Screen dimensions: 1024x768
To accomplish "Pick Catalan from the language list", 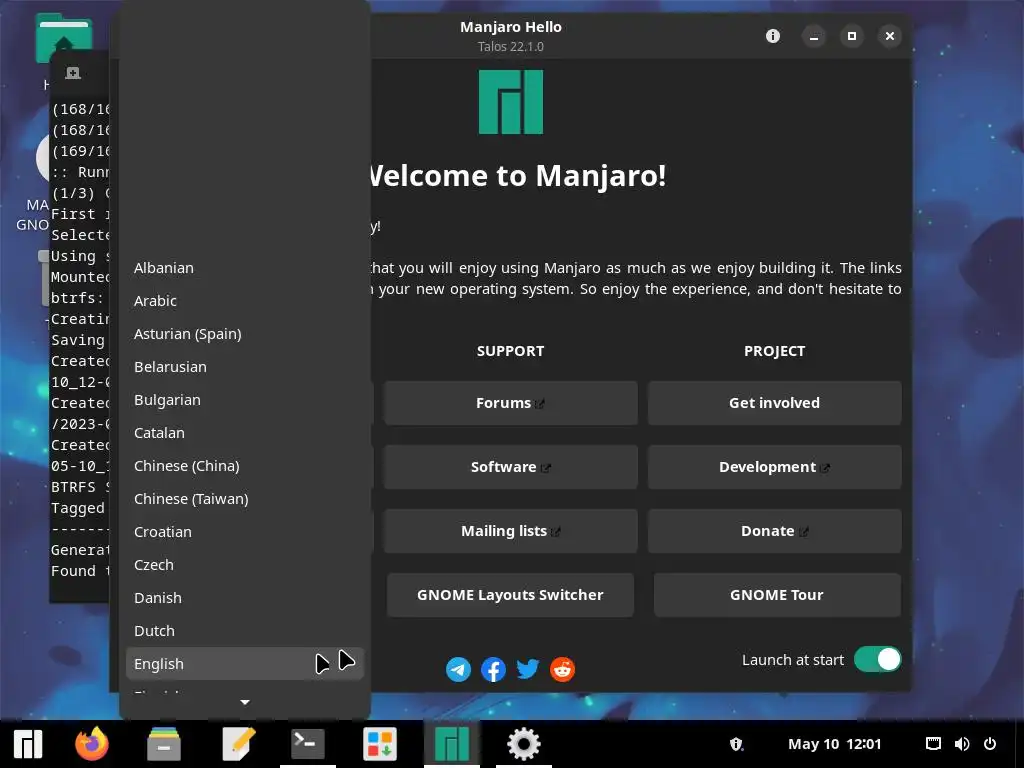I will (244, 433).
